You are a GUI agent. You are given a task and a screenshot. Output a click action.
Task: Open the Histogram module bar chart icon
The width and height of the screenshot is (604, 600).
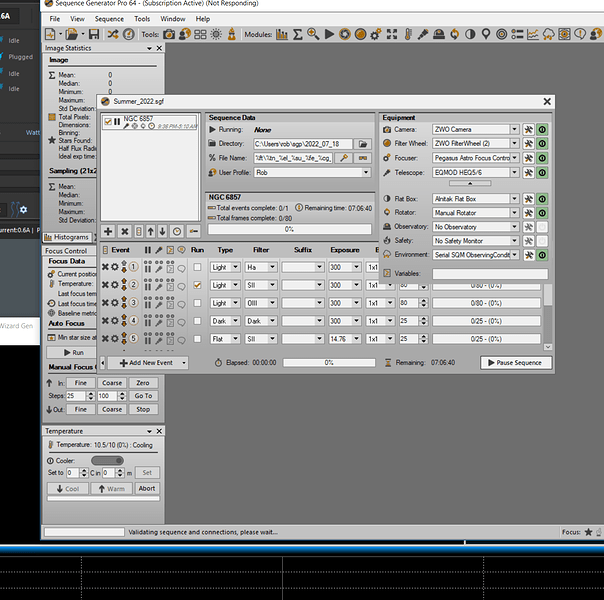click(x=282, y=34)
